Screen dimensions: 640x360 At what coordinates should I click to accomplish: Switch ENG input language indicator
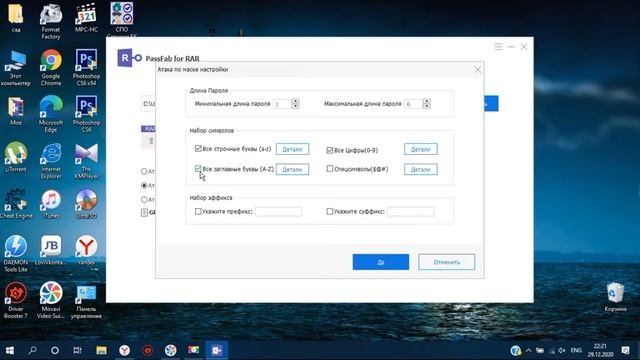(x=576, y=350)
